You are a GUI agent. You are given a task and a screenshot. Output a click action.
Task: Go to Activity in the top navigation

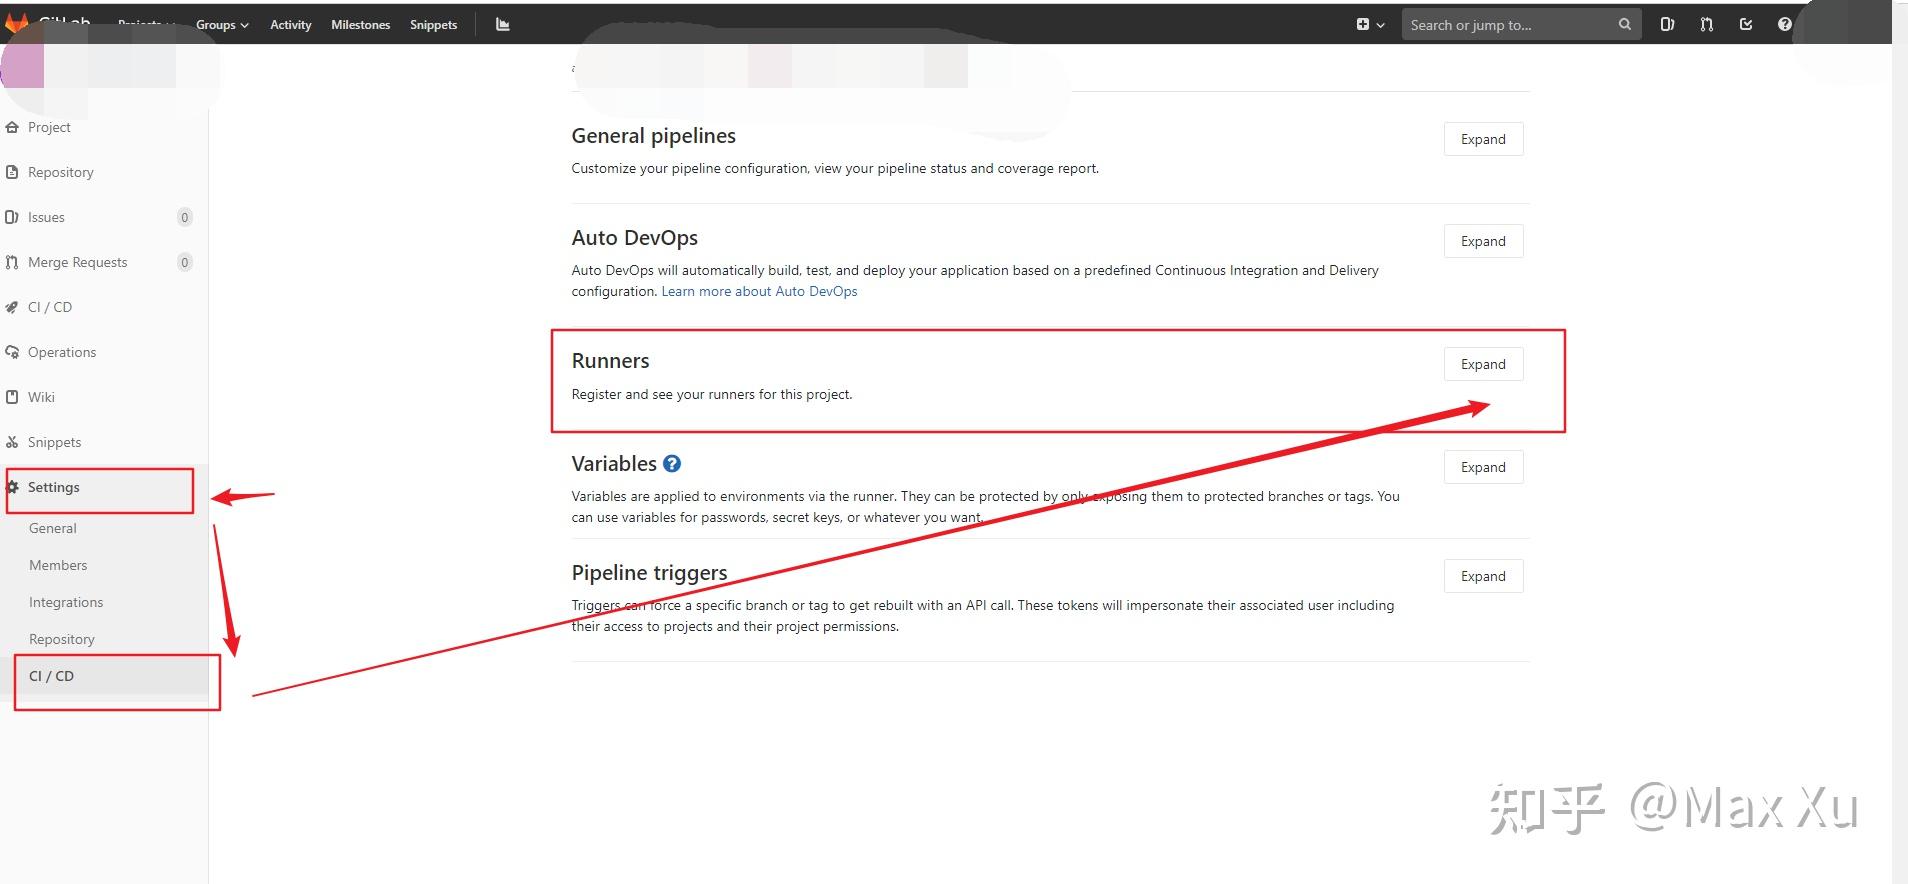pyautogui.click(x=291, y=25)
